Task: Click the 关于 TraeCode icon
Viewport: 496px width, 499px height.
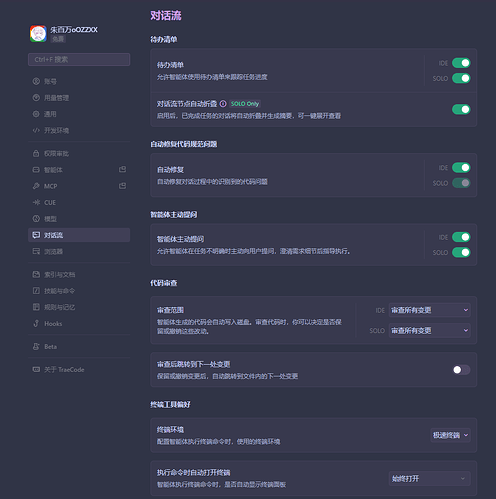Action: point(36,369)
